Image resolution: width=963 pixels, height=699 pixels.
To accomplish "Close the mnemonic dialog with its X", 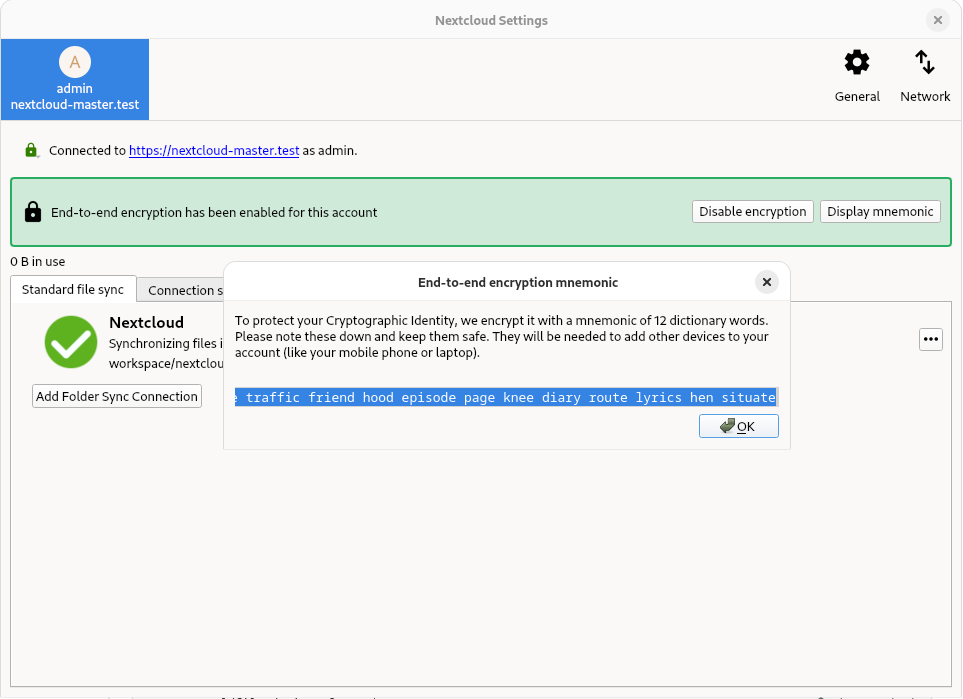I will click(767, 282).
